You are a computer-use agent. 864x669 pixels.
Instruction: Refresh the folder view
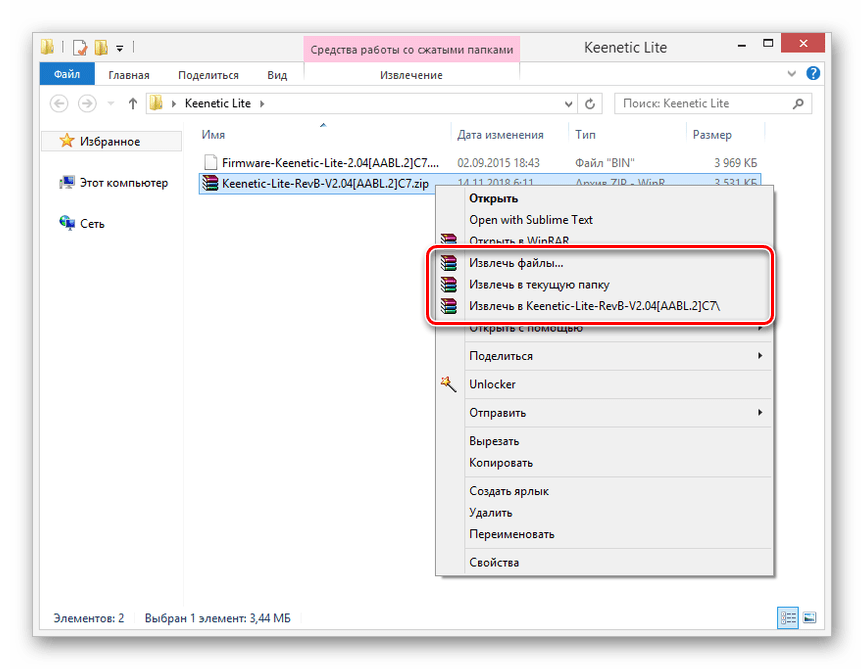click(590, 104)
